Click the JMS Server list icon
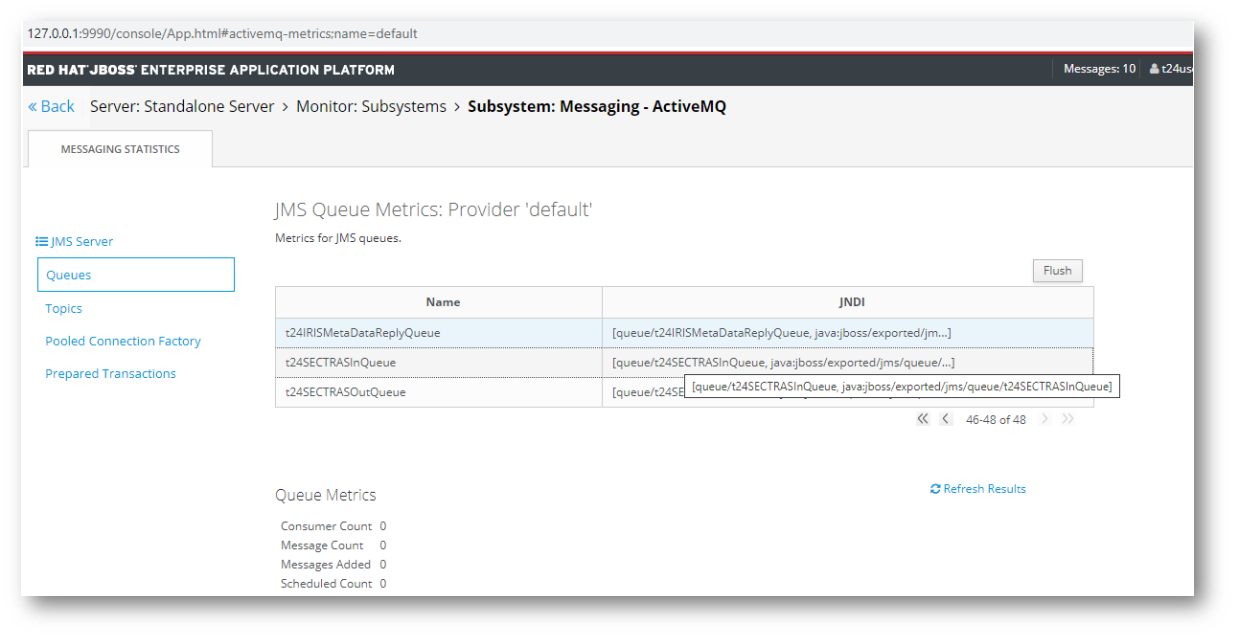 (x=42, y=241)
